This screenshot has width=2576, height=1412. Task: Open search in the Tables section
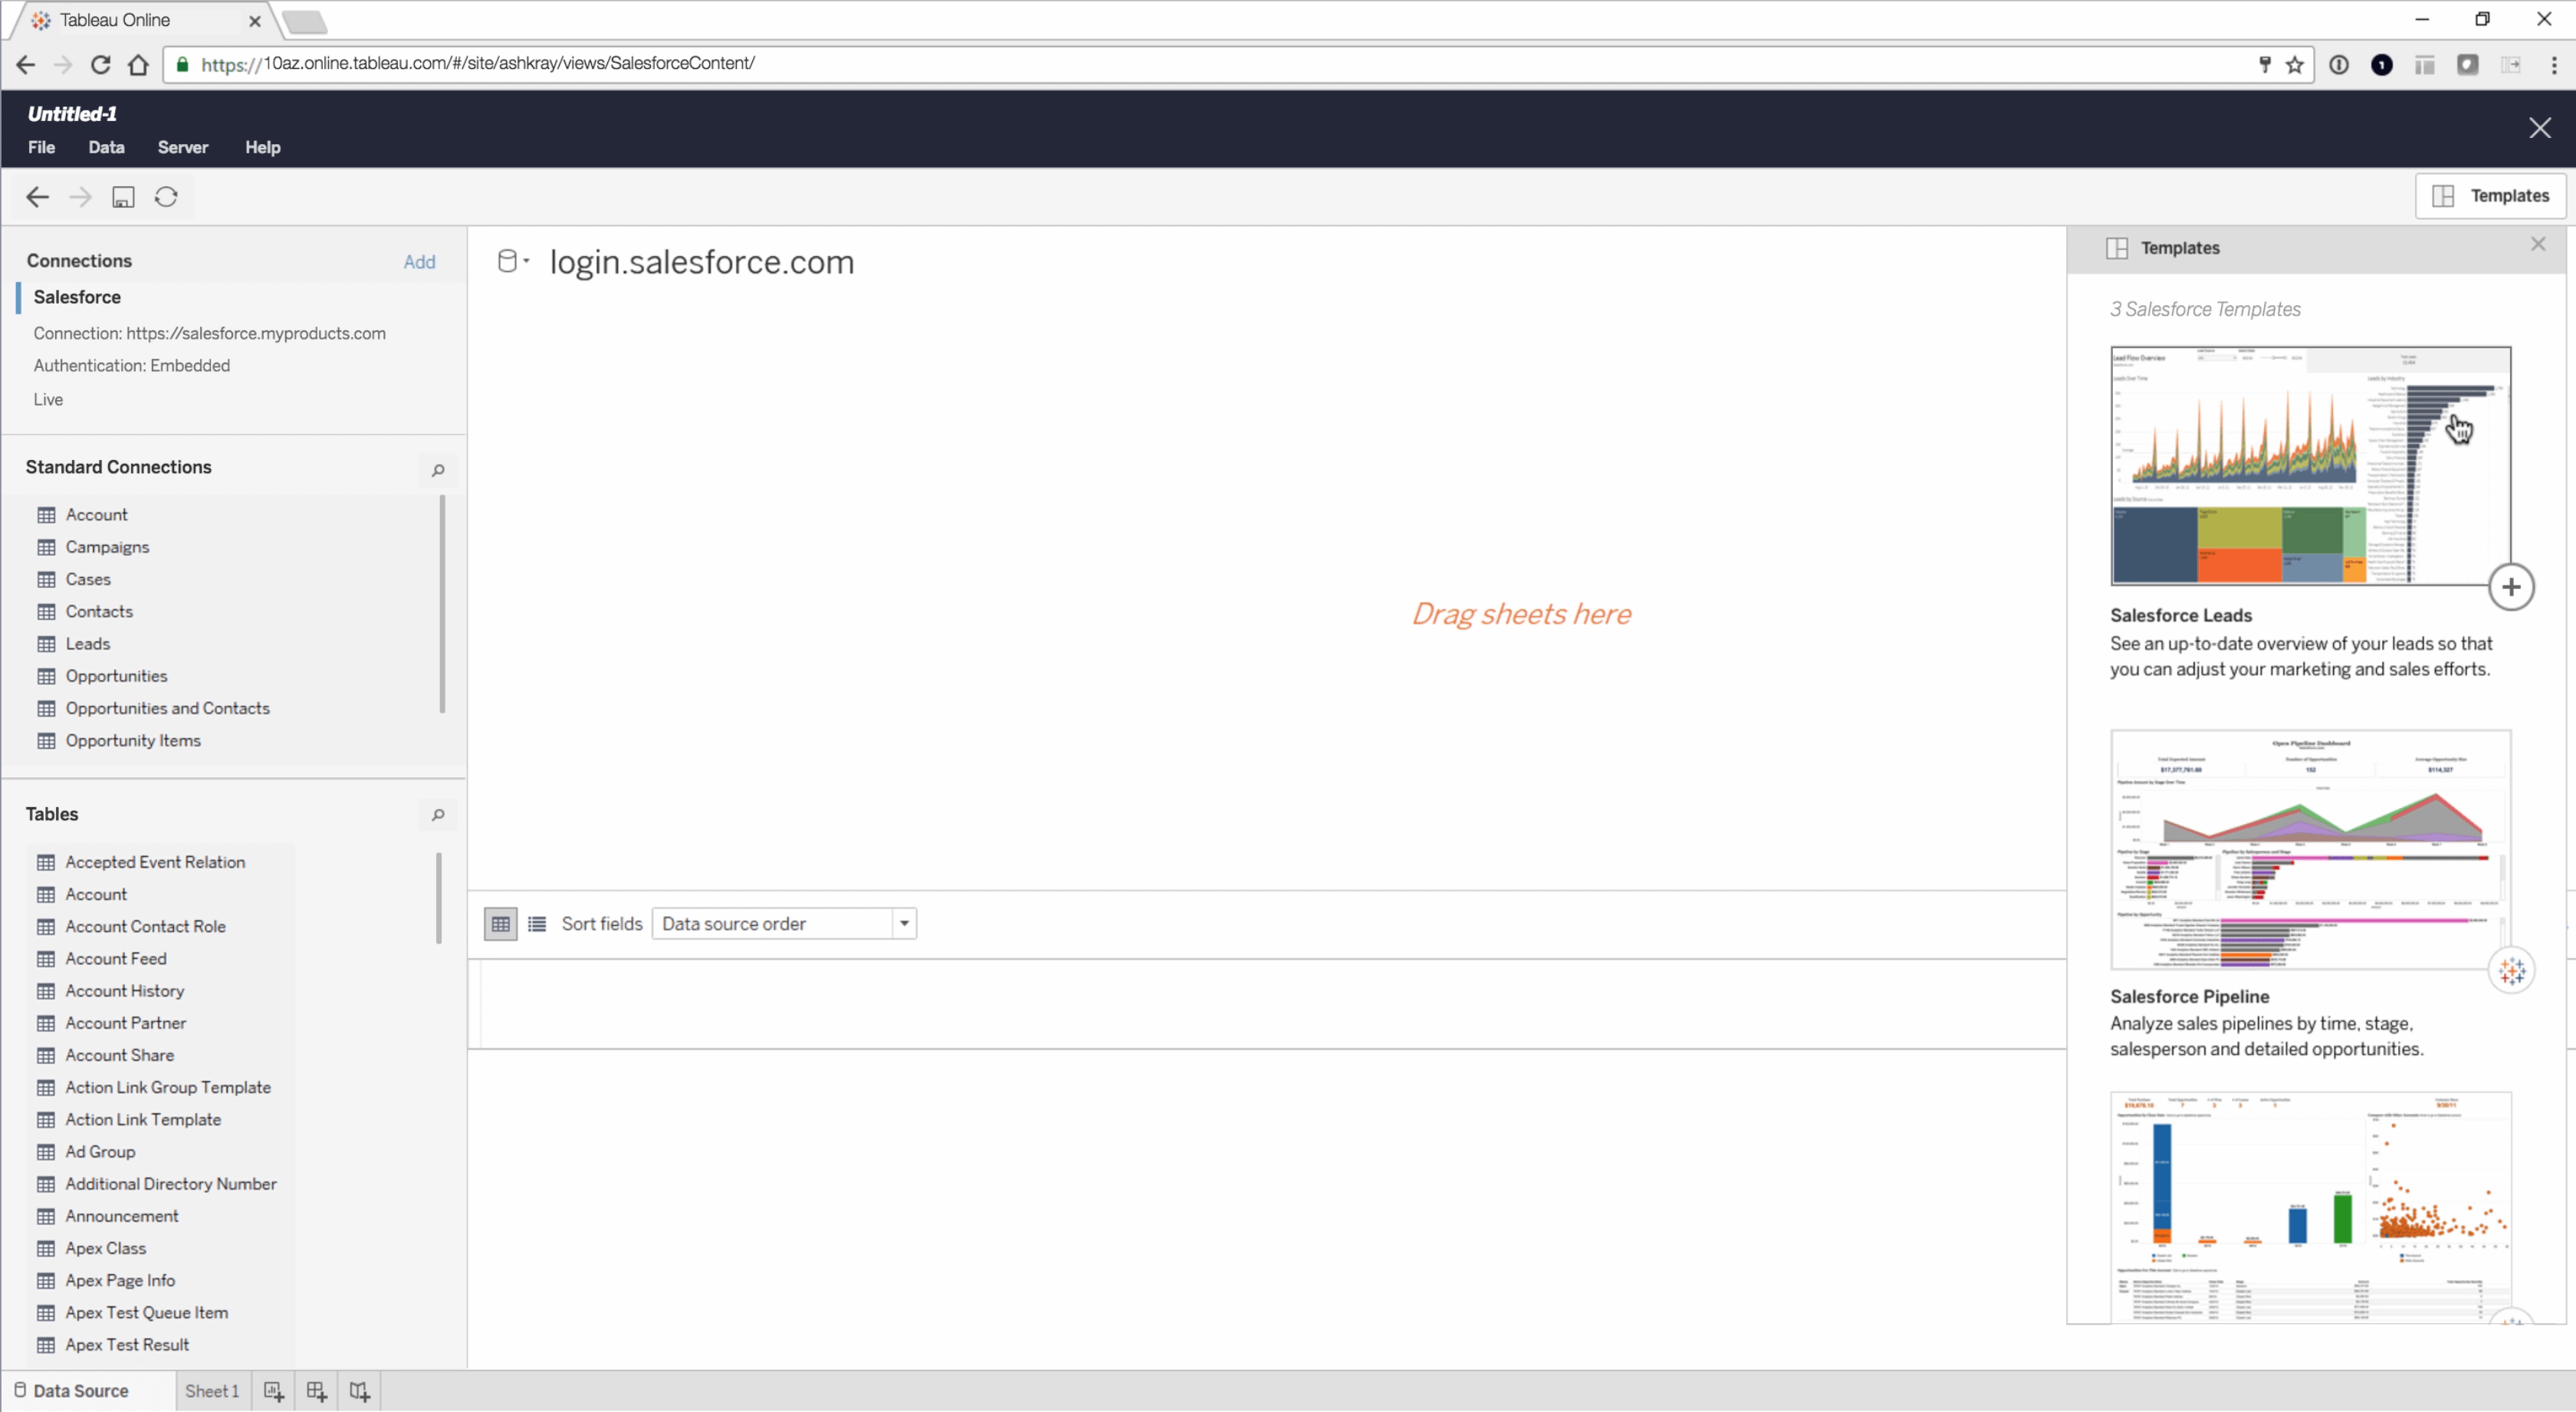coord(437,815)
